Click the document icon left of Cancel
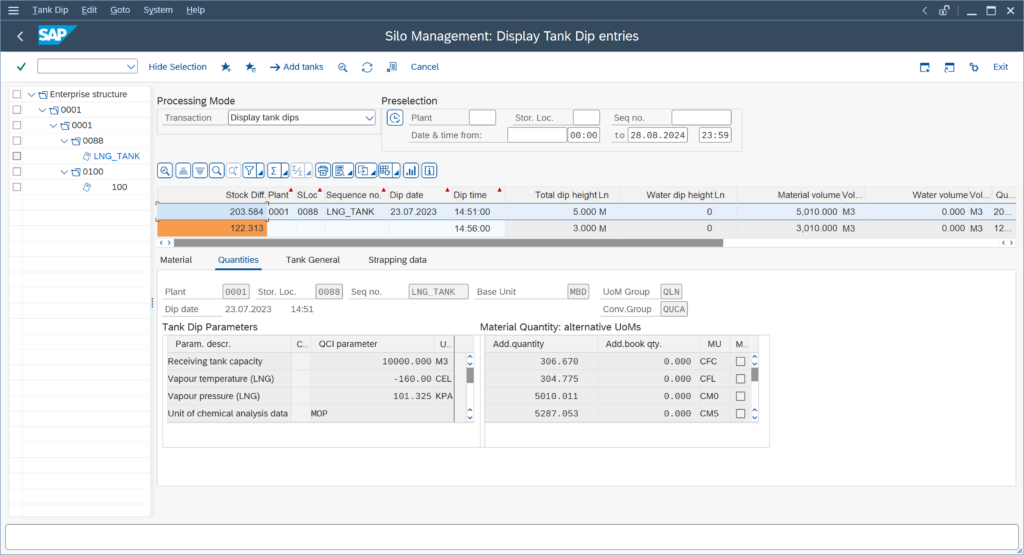1024x555 pixels. (392, 67)
